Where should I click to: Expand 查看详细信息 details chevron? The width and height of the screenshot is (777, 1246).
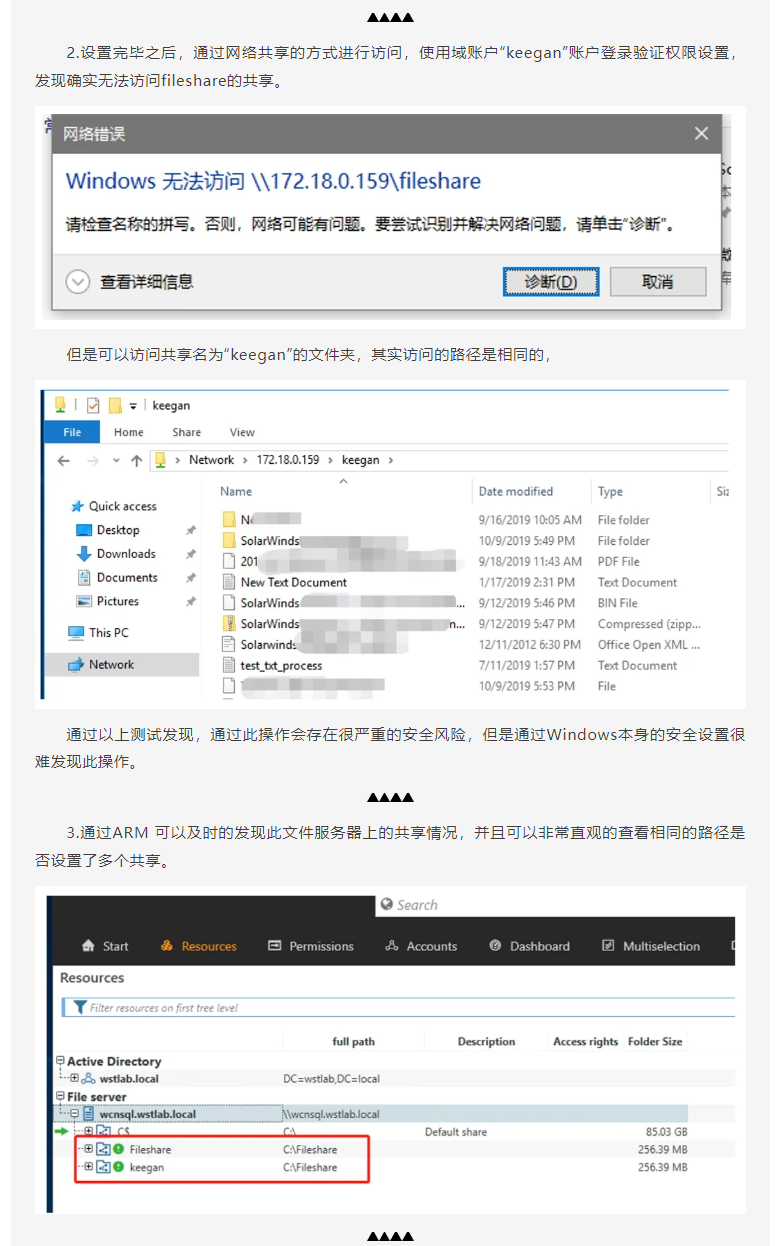tap(78, 282)
